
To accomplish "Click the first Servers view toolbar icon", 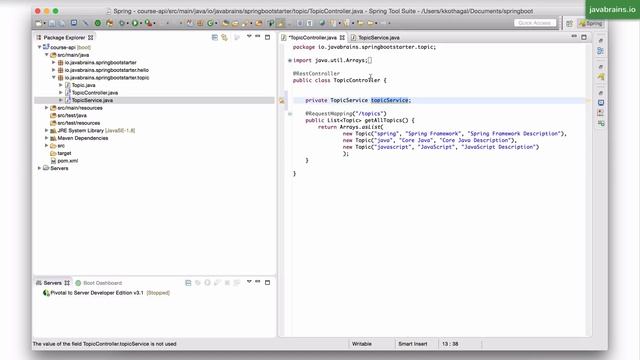I will [x=188, y=282].
